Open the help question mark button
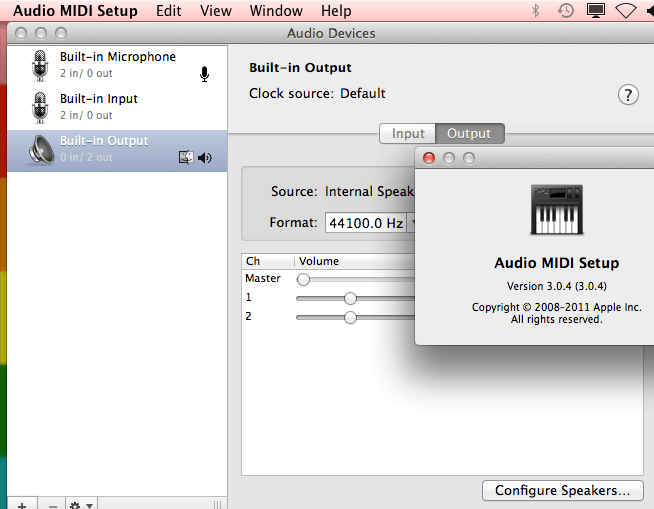Image resolution: width=654 pixels, height=509 pixels. coord(628,95)
